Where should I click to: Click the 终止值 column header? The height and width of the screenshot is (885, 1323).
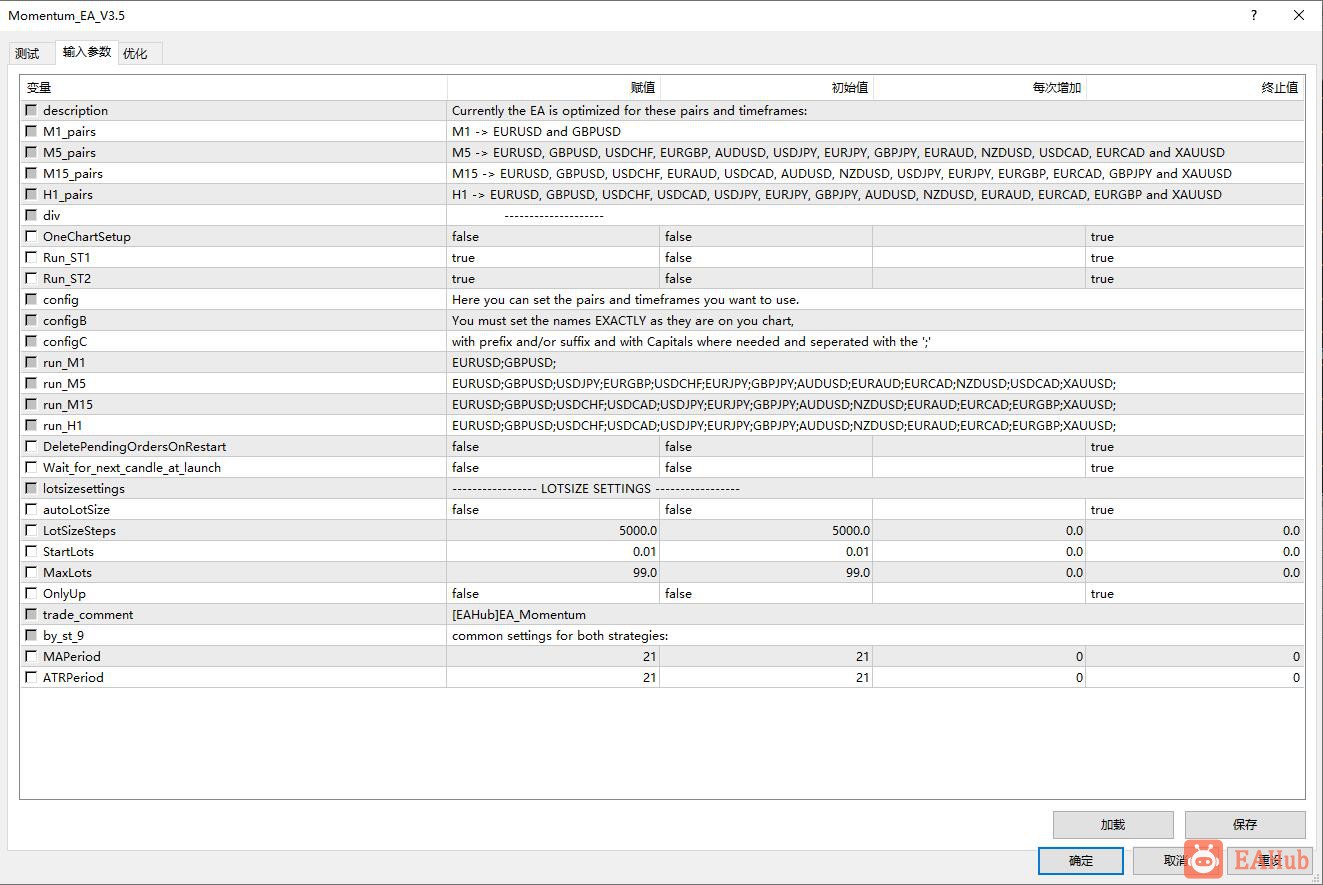click(1195, 88)
